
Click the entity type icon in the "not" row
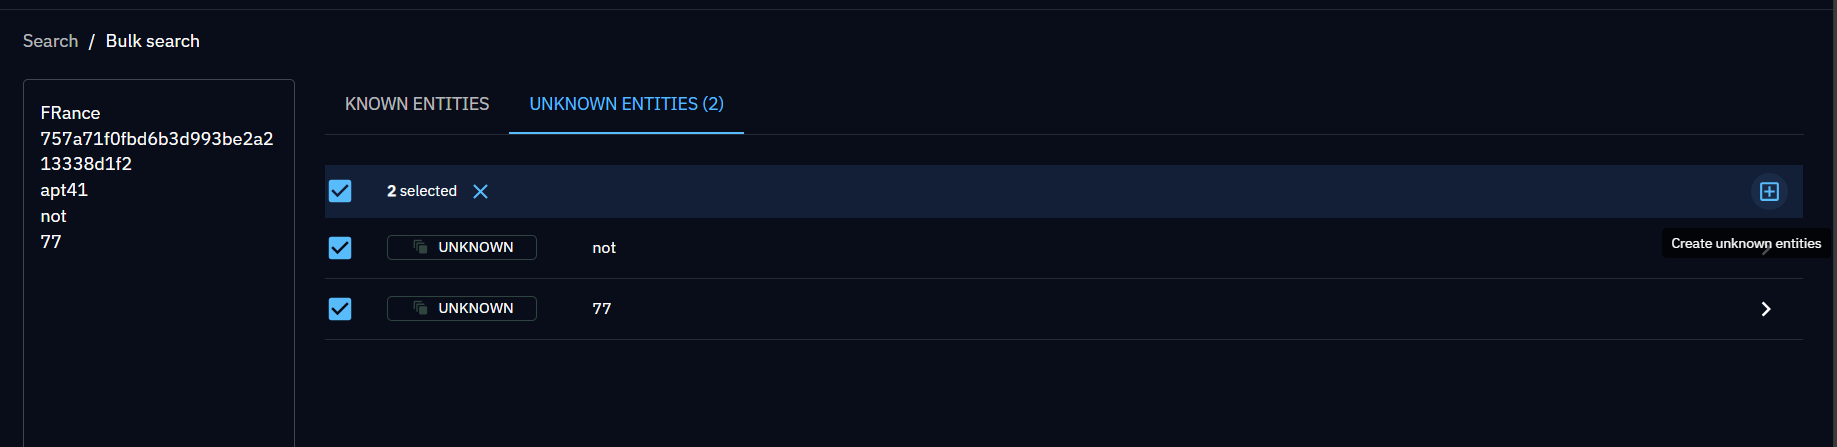coord(421,247)
